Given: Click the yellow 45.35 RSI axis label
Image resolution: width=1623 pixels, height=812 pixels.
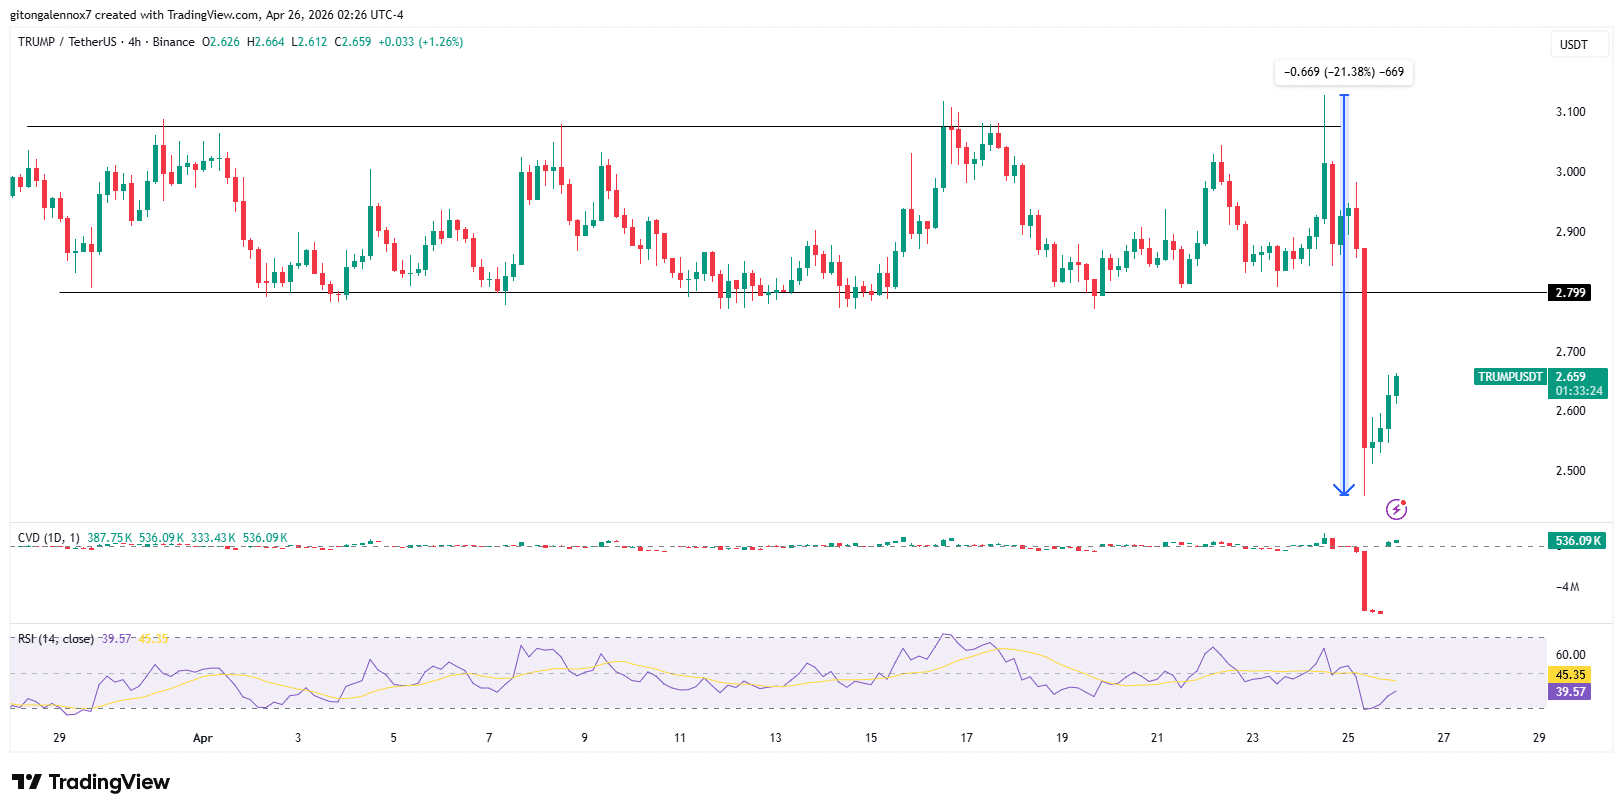Looking at the screenshot, I should [x=1569, y=675].
